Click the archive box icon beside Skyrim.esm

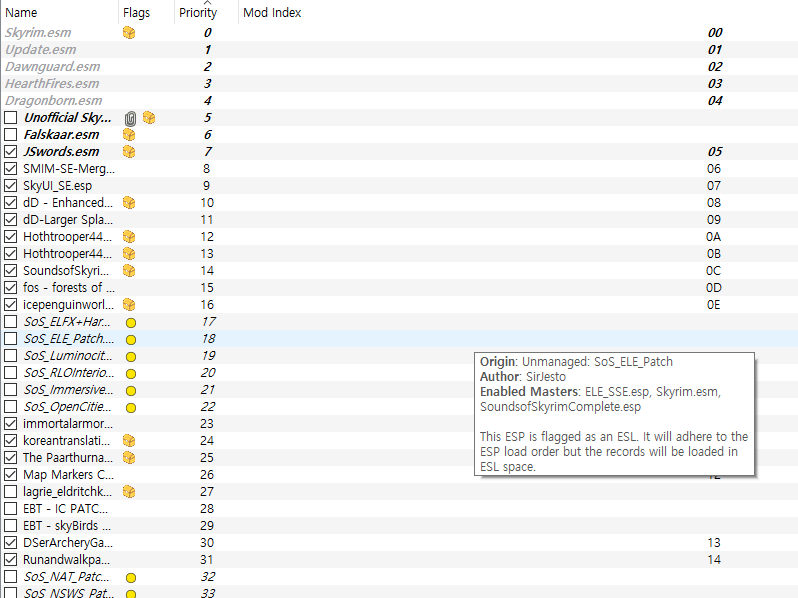click(x=129, y=33)
